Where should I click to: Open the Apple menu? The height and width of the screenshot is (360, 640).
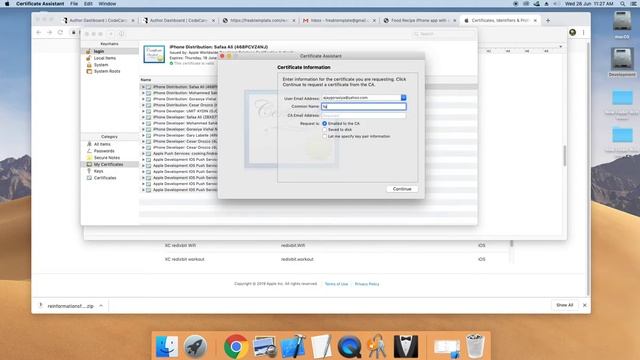click(7, 4)
